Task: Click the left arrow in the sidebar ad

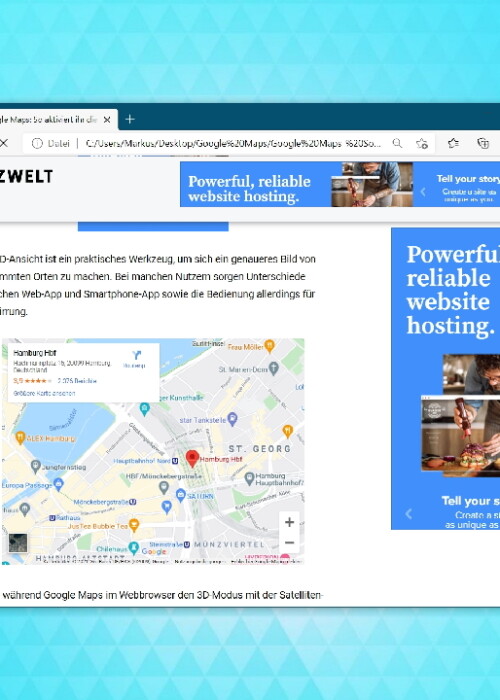Action: (x=408, y=514)
